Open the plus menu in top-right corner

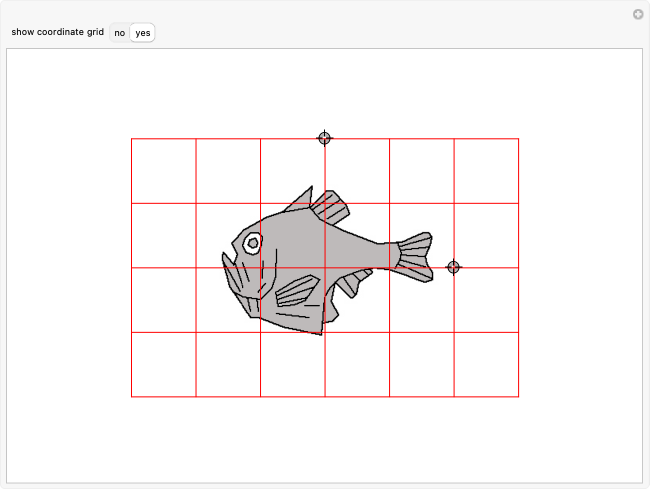(x=637, y=14)
